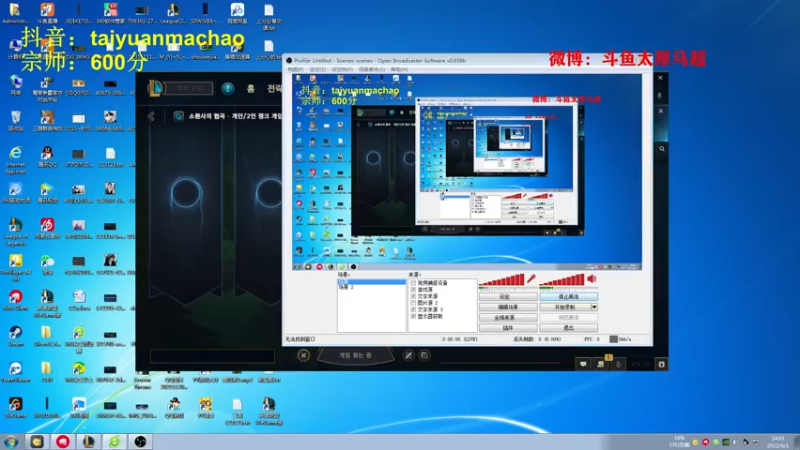Open the green browser taskbar icon
This screenshot has width=800, height=450.
(x=114, y=442)
